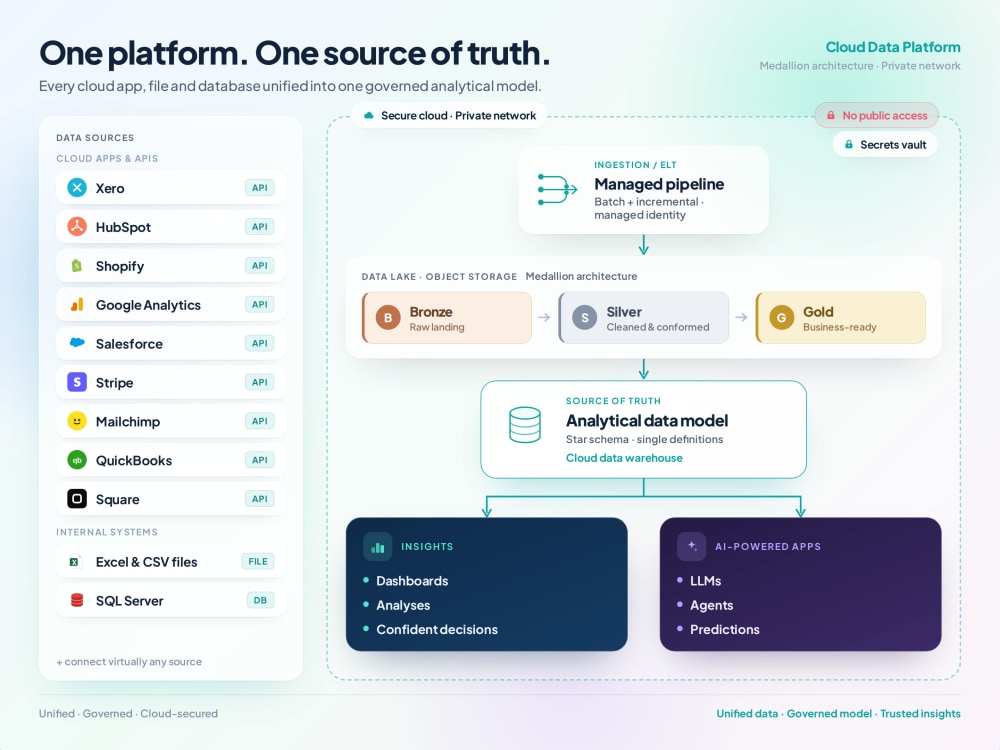The height and width of the screenshot is (750, 1000).
Task: Click the Star schema · single definitions text
Action: click(x=644, y=439)
